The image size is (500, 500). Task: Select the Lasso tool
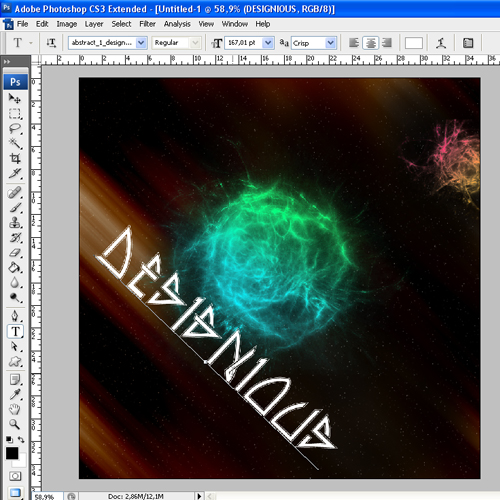point(15,128)
